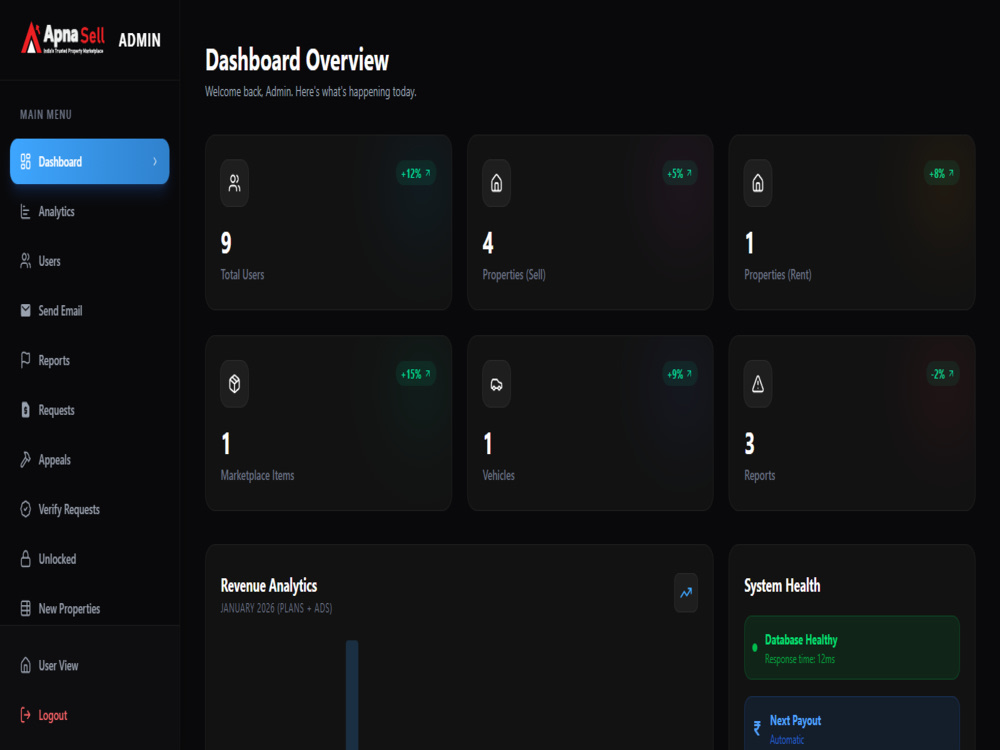Click the 'Response time: 12ms' text

pos(800,659)
